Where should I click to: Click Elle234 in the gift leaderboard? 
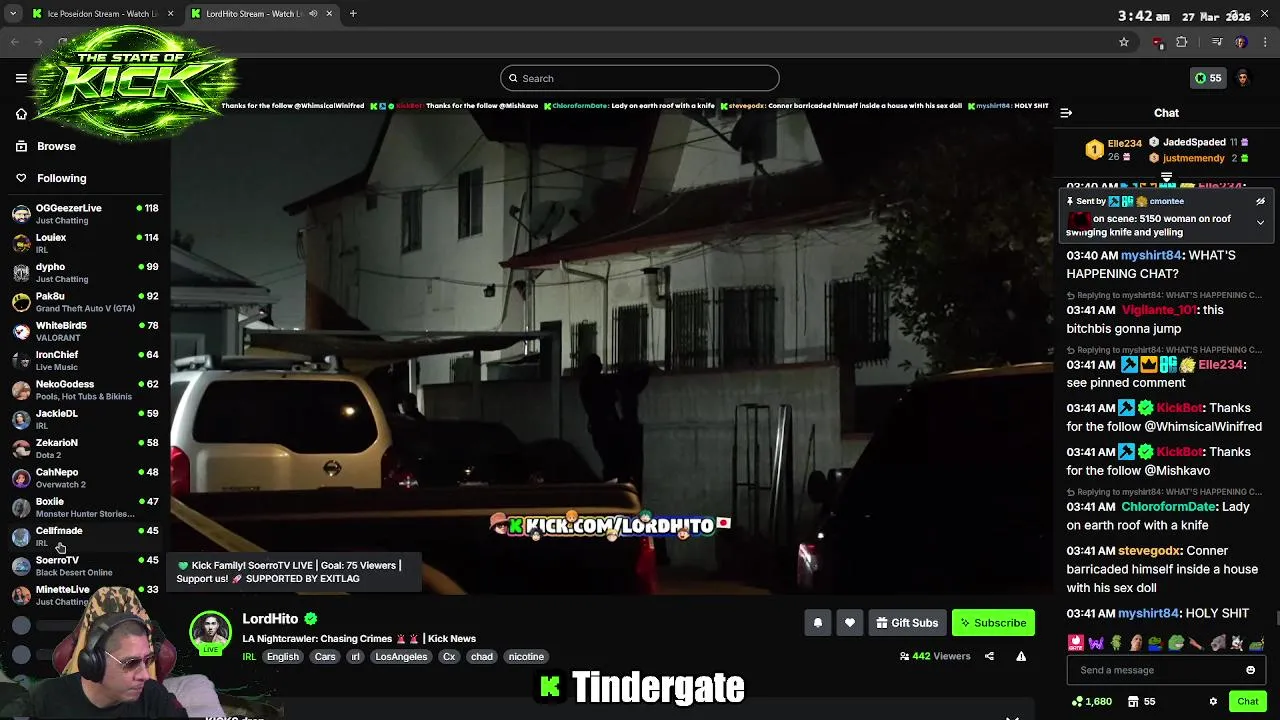point(1124,144)
